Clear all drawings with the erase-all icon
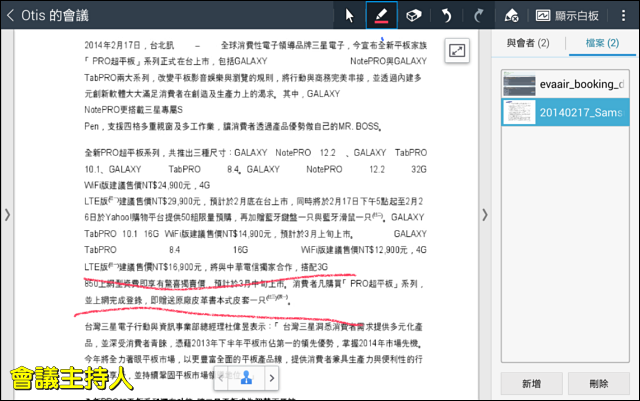640x401 pixels. [x=511, y=16]
